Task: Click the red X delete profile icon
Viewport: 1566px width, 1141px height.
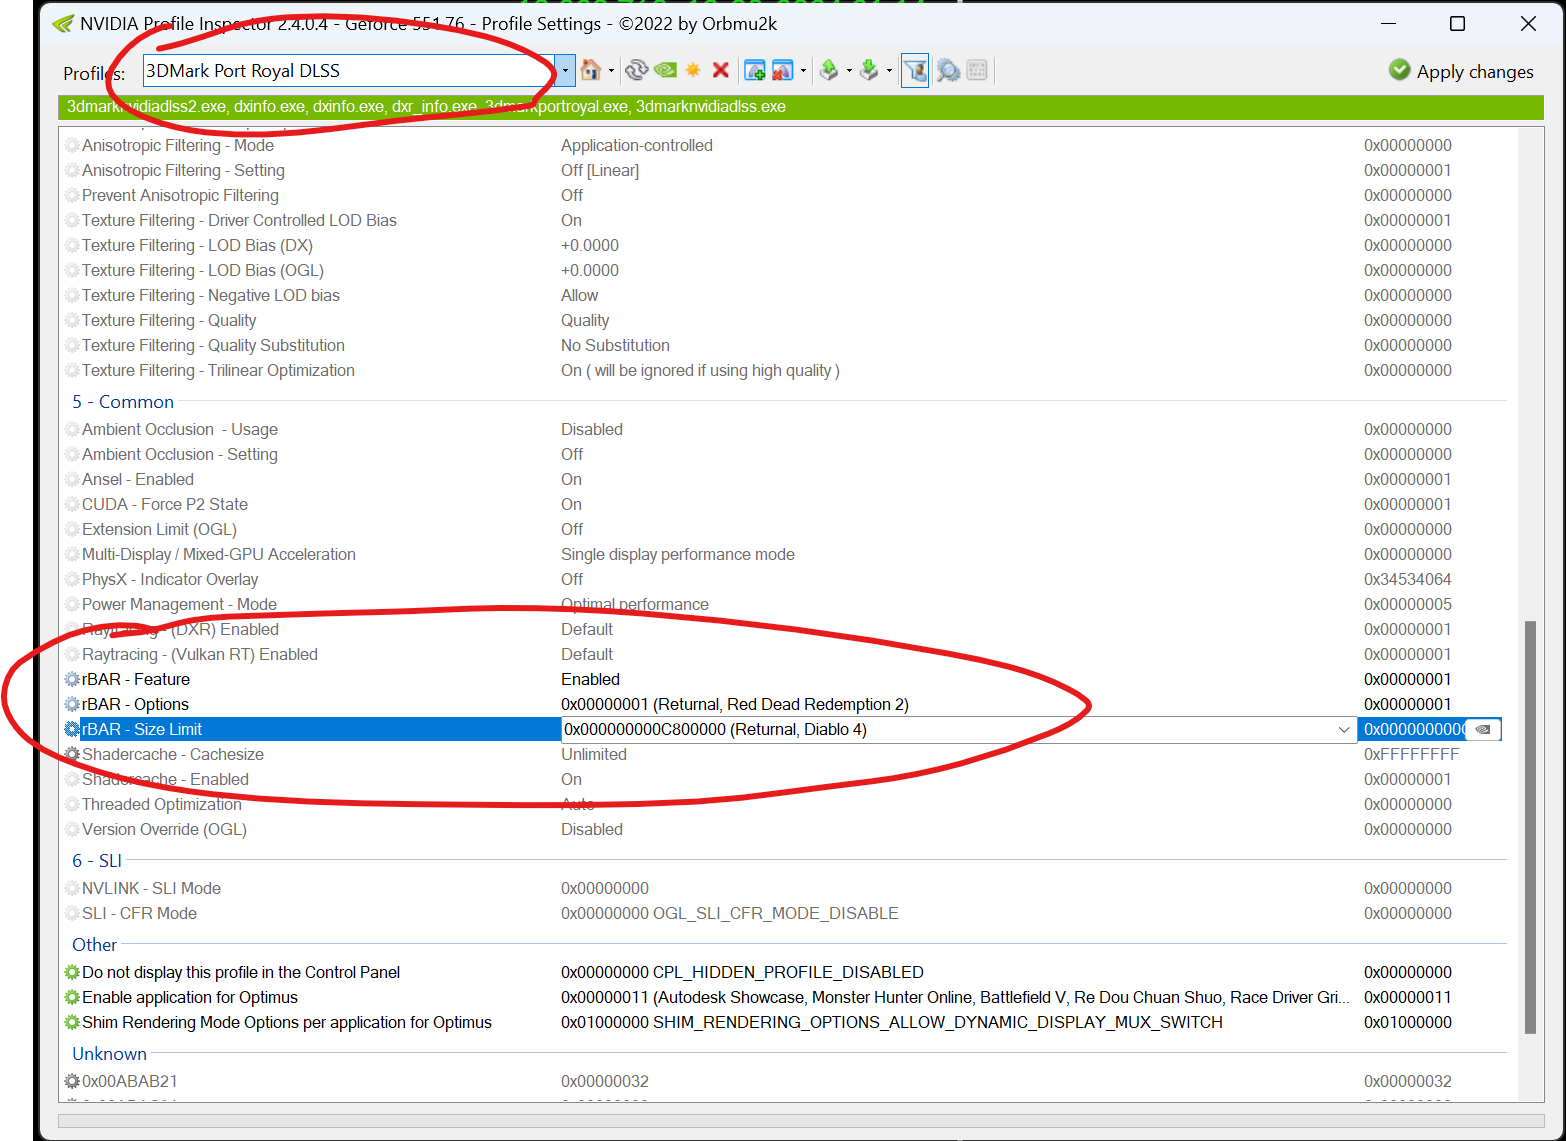Action: [720, 70]
